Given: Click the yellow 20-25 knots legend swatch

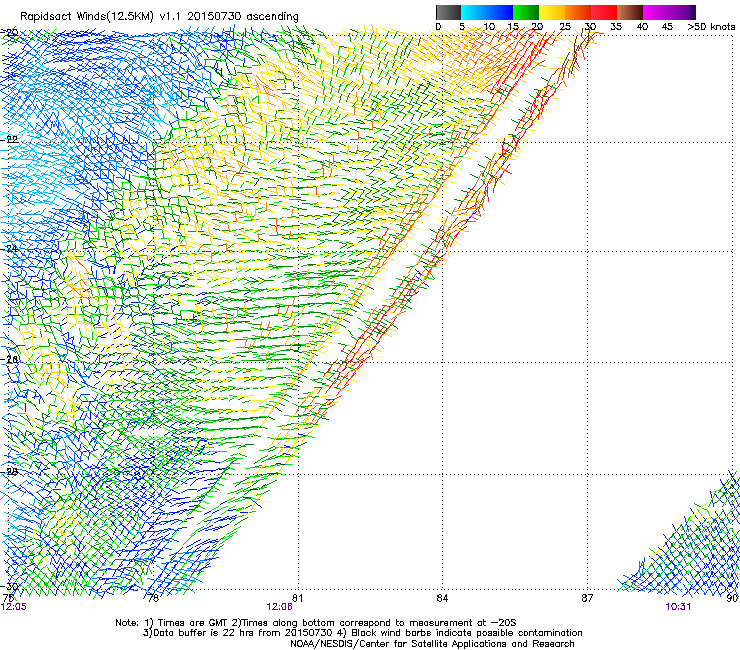Looking at the screenshot, I should (x=552, y=12).
